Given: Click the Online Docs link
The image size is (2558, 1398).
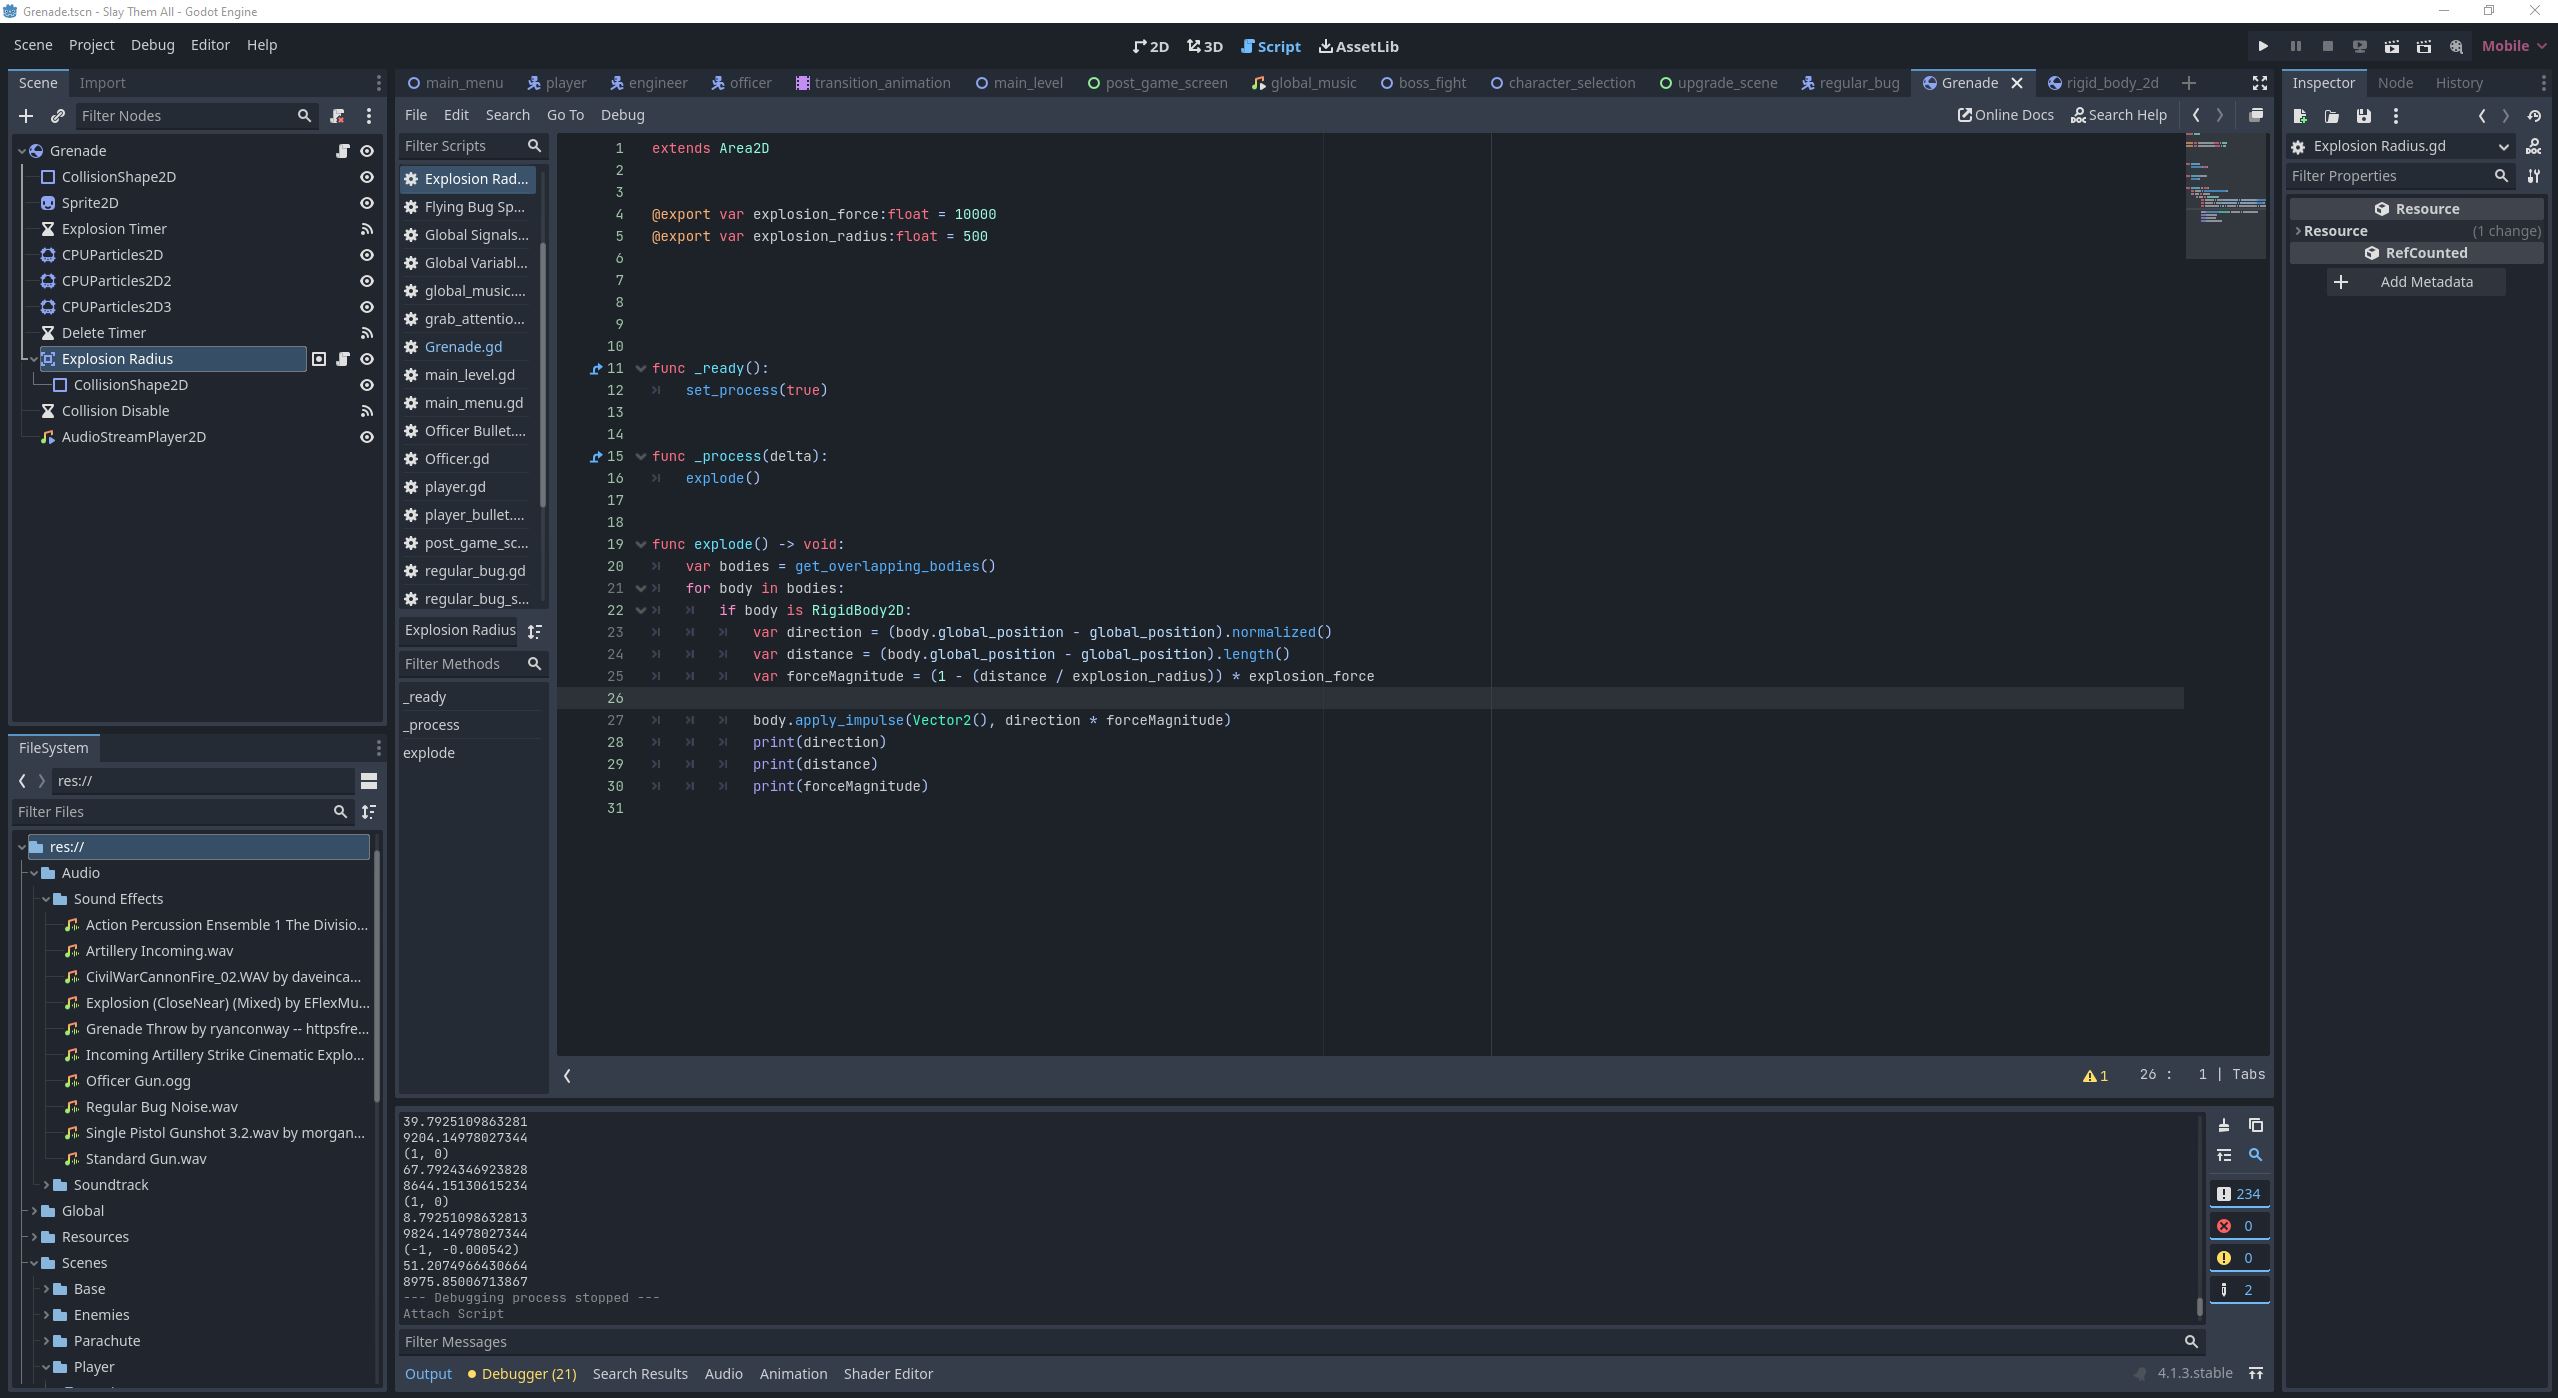Looking at the screenshot, I should pyautogui.click(x=2005, y=115).
